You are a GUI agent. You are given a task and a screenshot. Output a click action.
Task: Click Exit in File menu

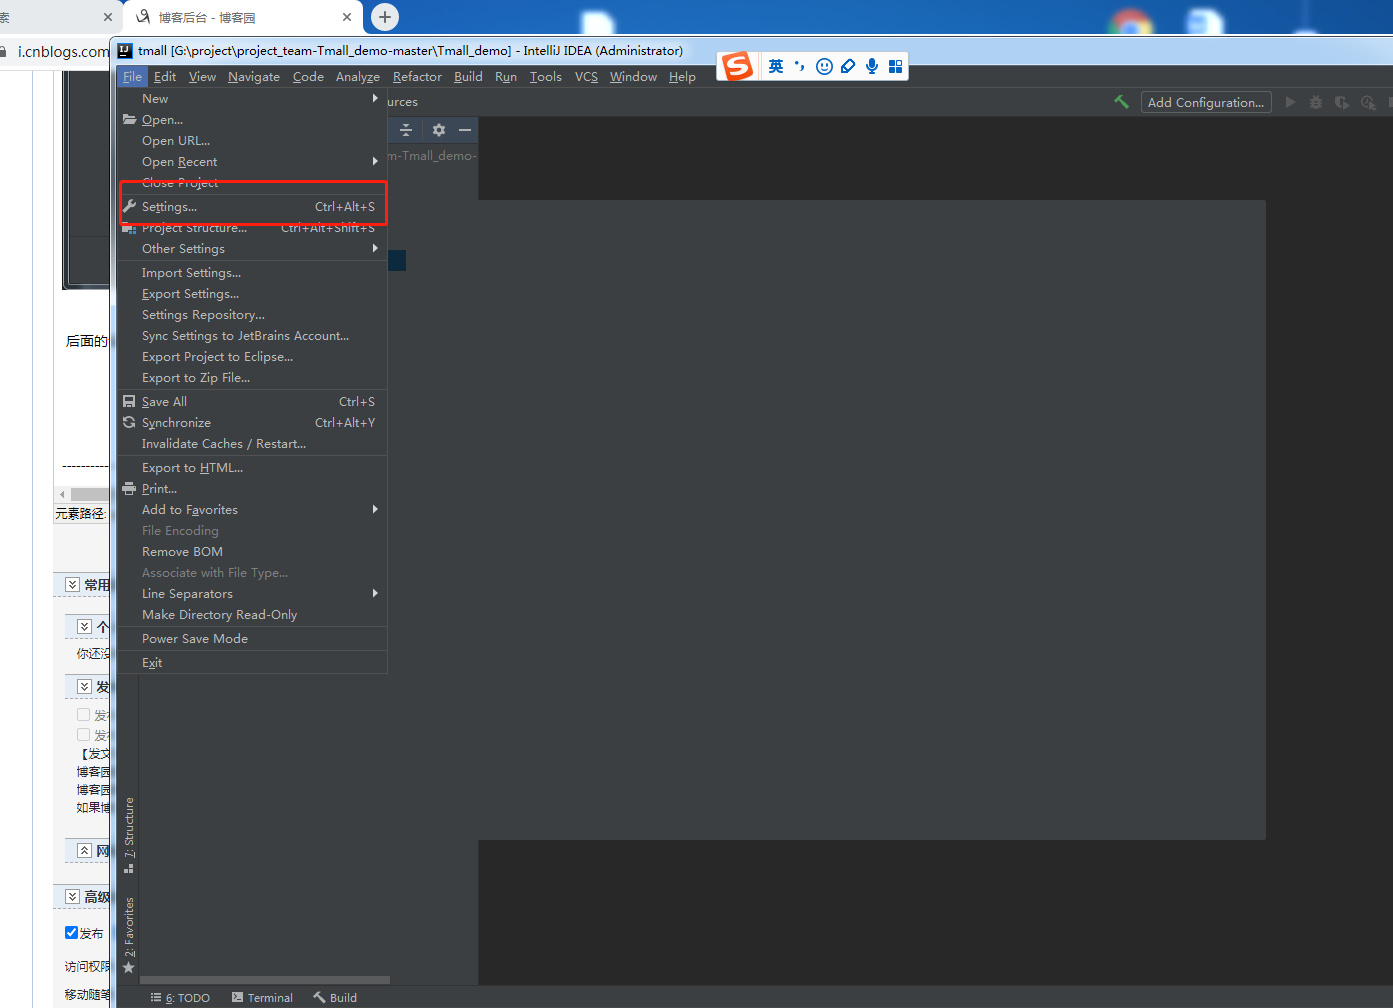point(252,662)
